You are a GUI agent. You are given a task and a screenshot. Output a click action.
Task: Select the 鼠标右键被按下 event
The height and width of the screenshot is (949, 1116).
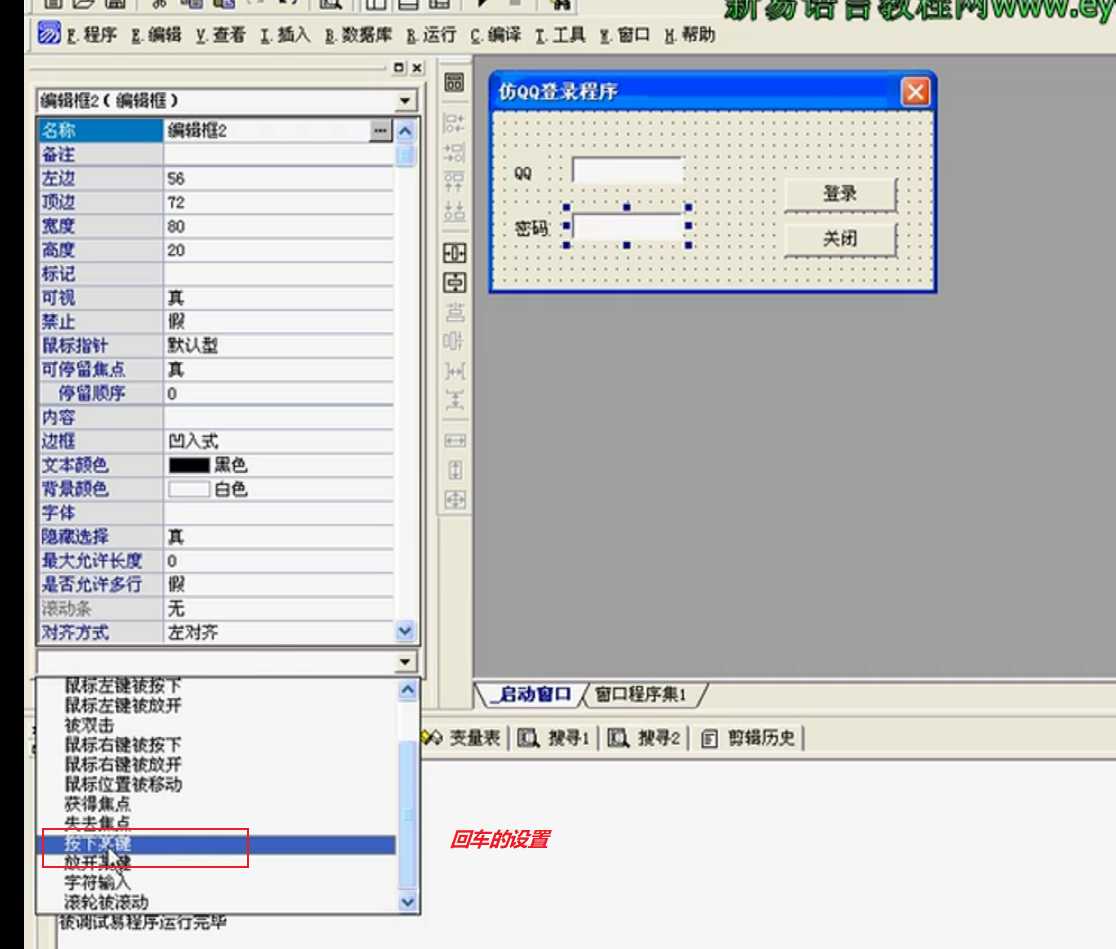coord(123,745)
